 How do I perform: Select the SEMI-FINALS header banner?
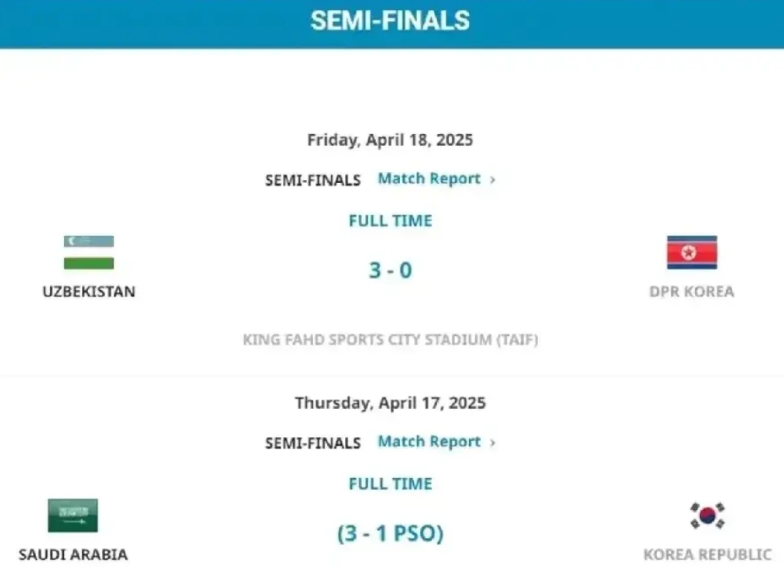pyautogui.click(x=392, y=24)
